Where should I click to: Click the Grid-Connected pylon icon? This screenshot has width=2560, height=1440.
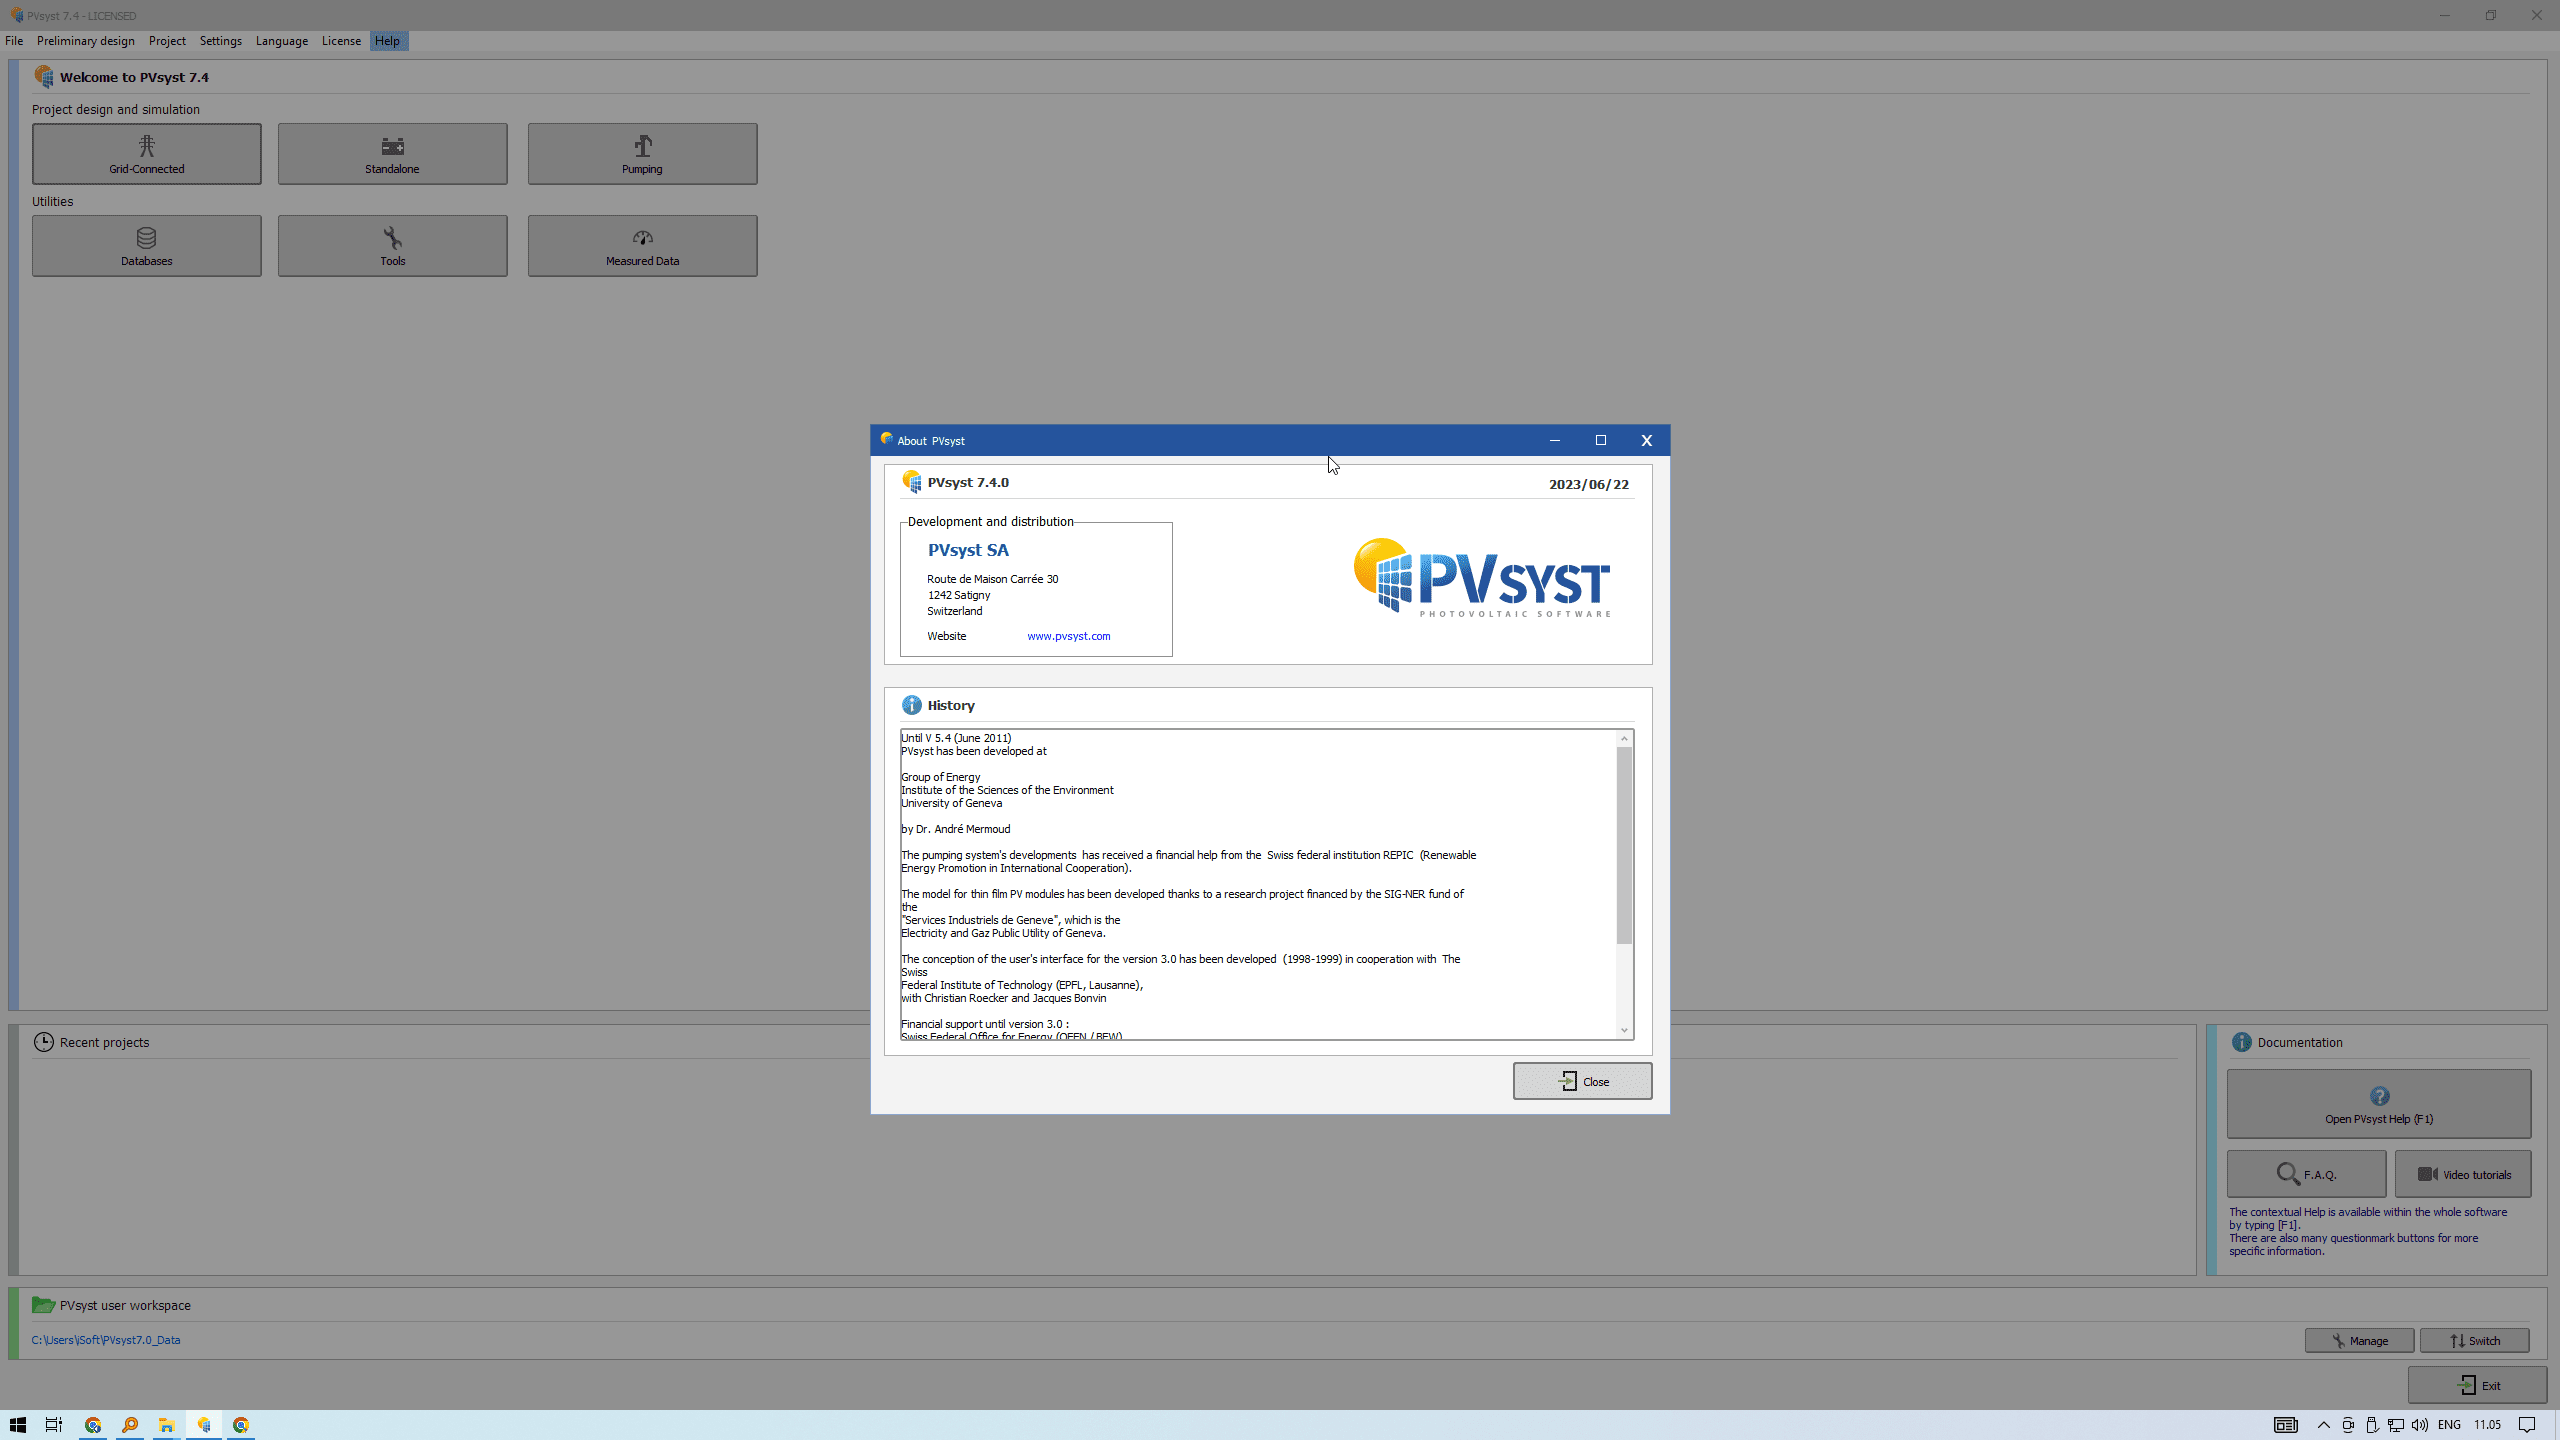(146, 147)
